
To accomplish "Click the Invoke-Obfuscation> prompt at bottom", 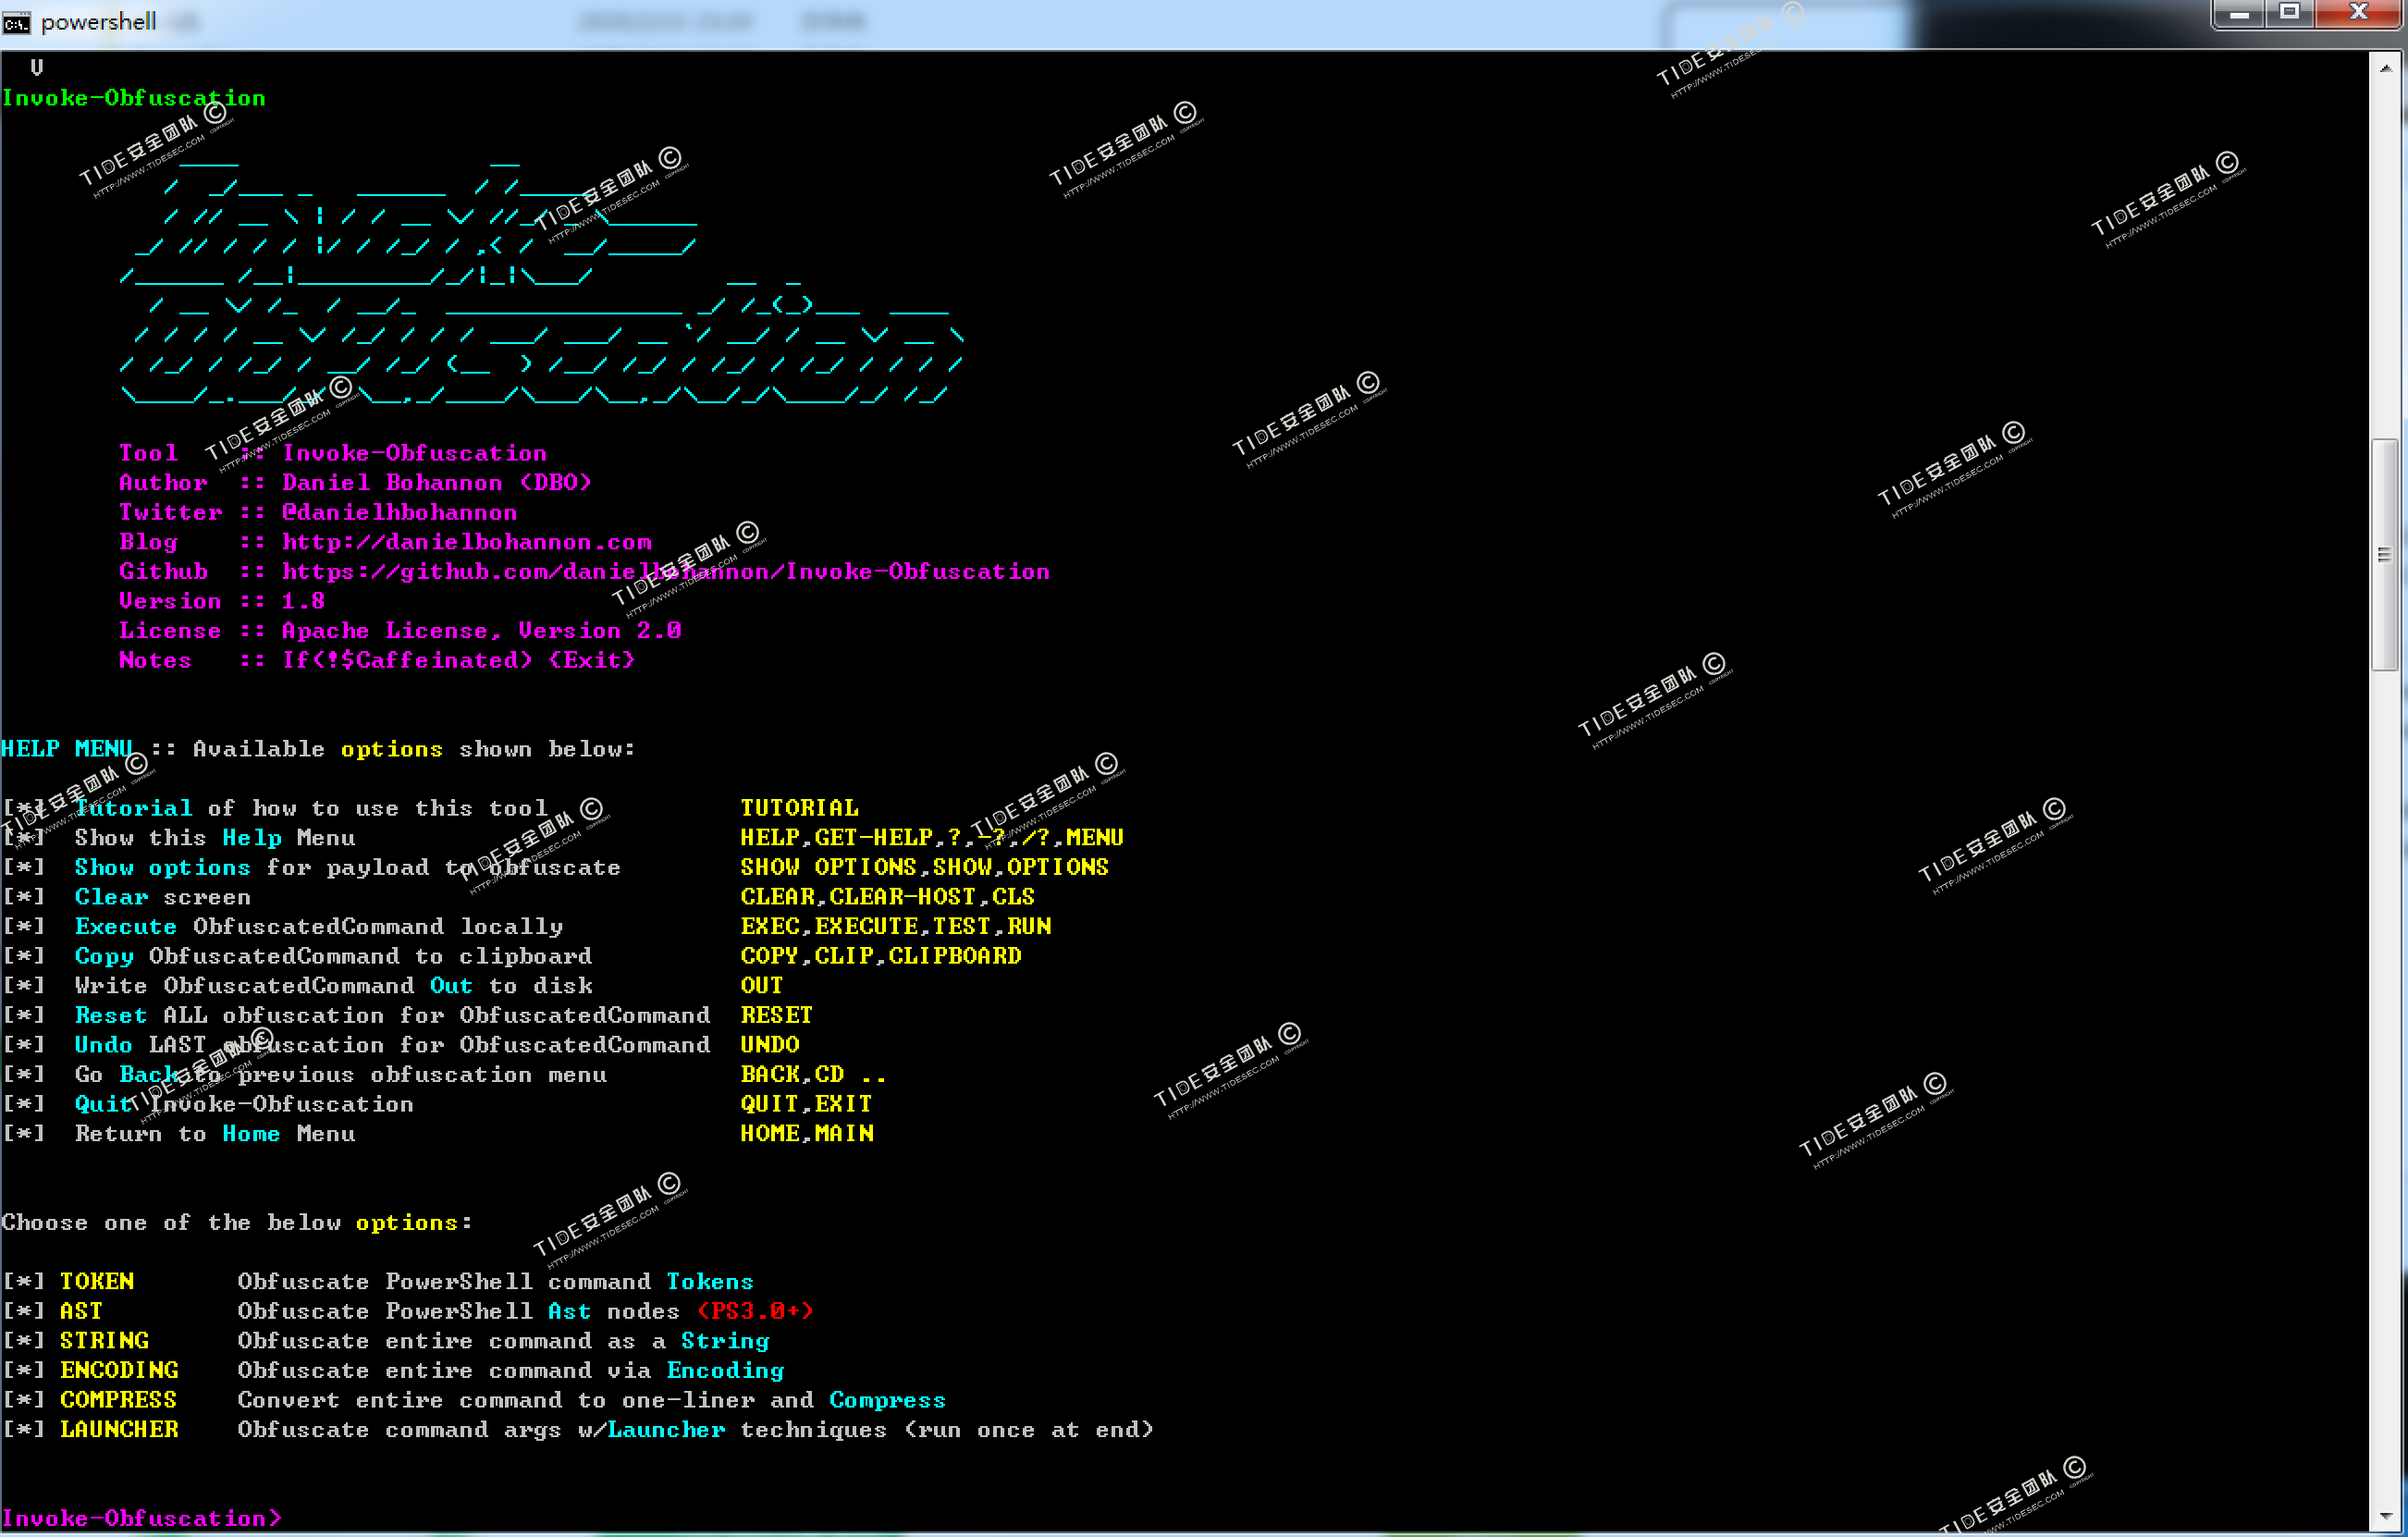I will click(141, 1518).
